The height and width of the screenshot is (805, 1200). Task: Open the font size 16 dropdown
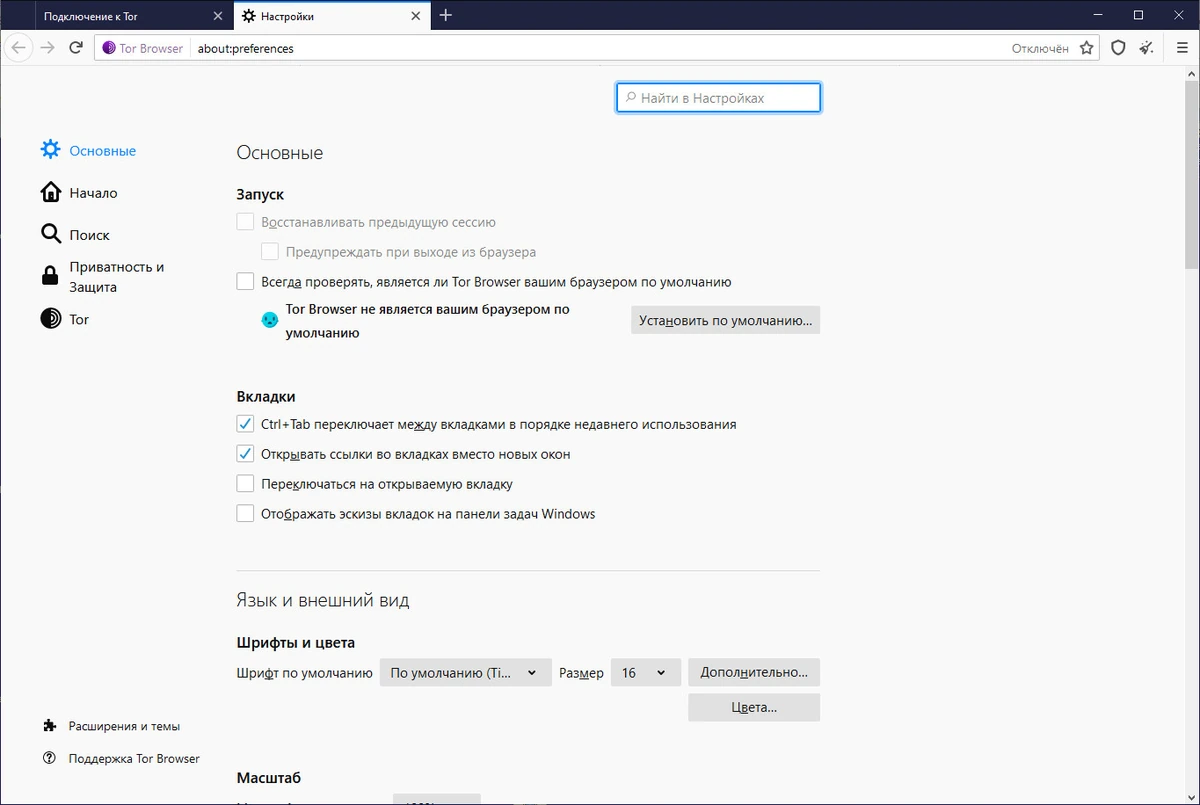tap(646, 673)
